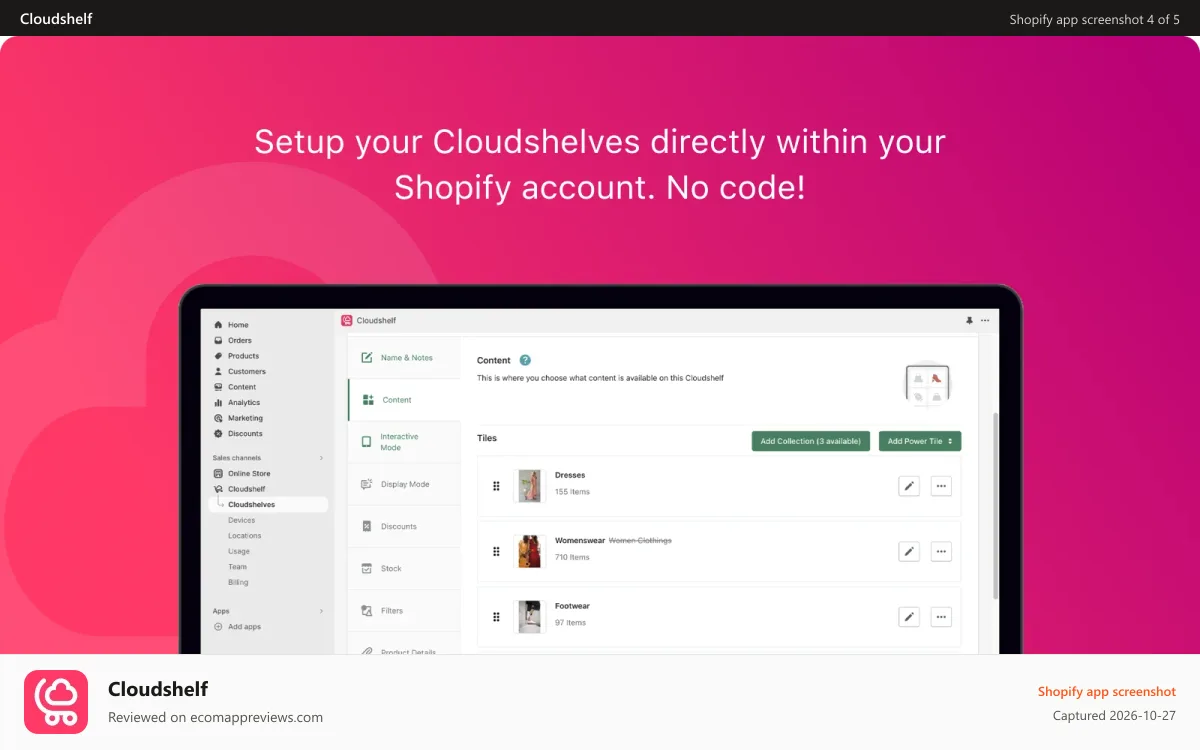Go to Marketing section
The height and width of the screenshot is (750, 1200).
245,418
